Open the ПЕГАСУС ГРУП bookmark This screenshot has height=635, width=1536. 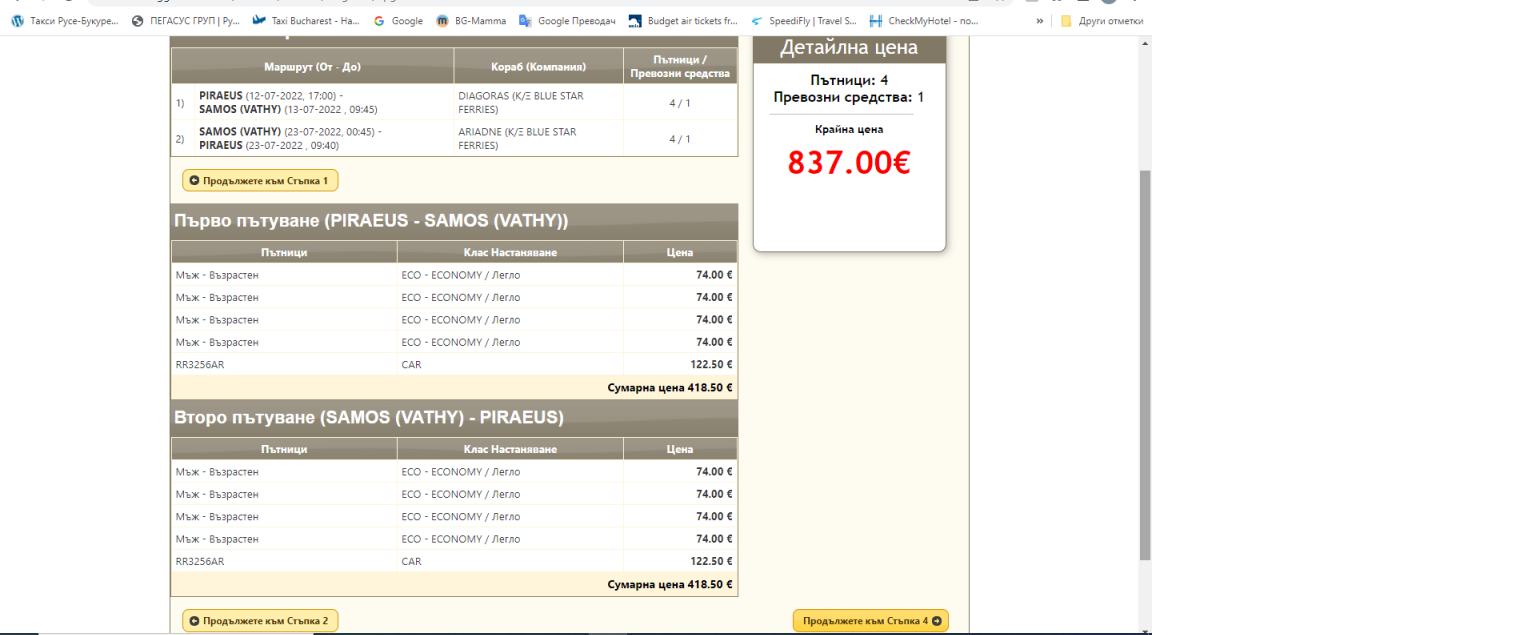click(x=186, y=20)
